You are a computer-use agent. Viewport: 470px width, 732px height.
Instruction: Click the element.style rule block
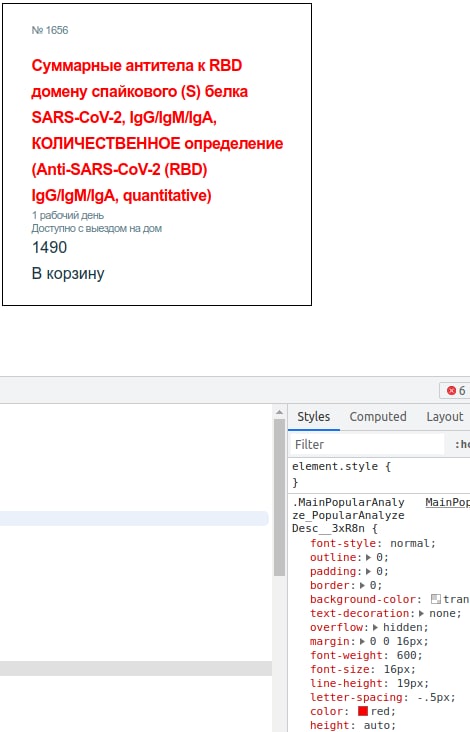pos(379,474)
